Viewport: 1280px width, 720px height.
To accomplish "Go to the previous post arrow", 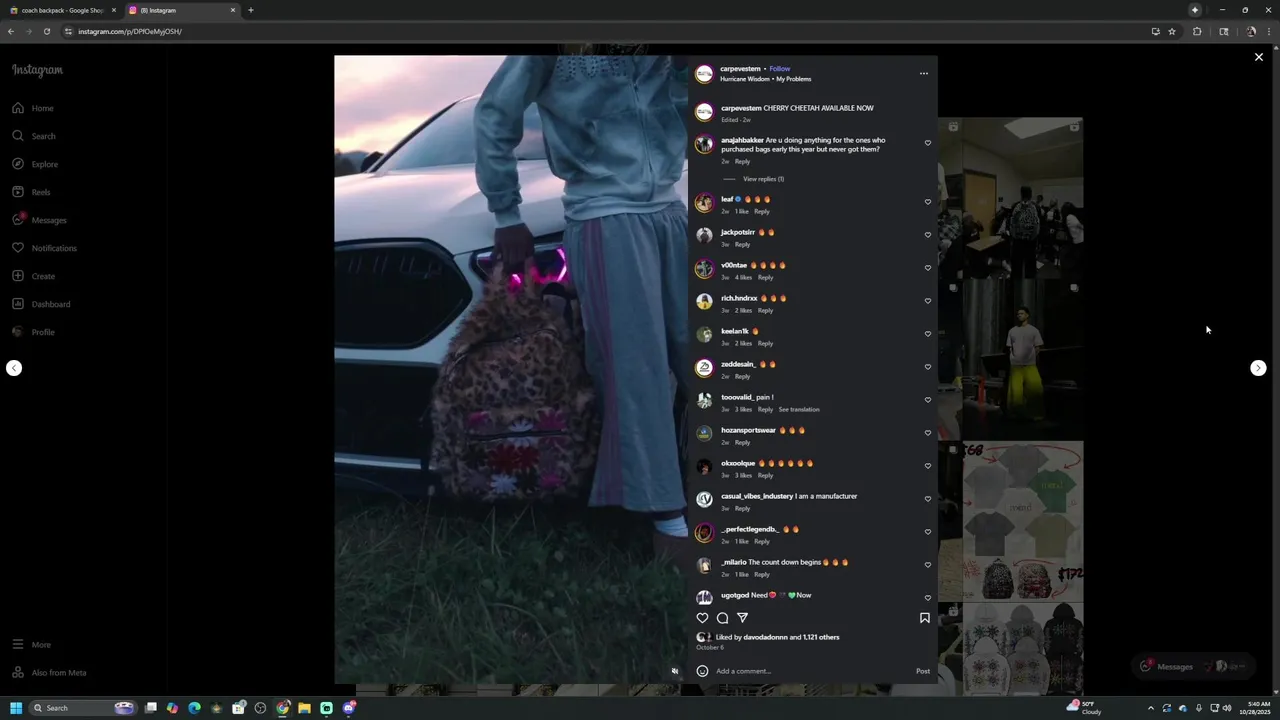I will (14, 368).
